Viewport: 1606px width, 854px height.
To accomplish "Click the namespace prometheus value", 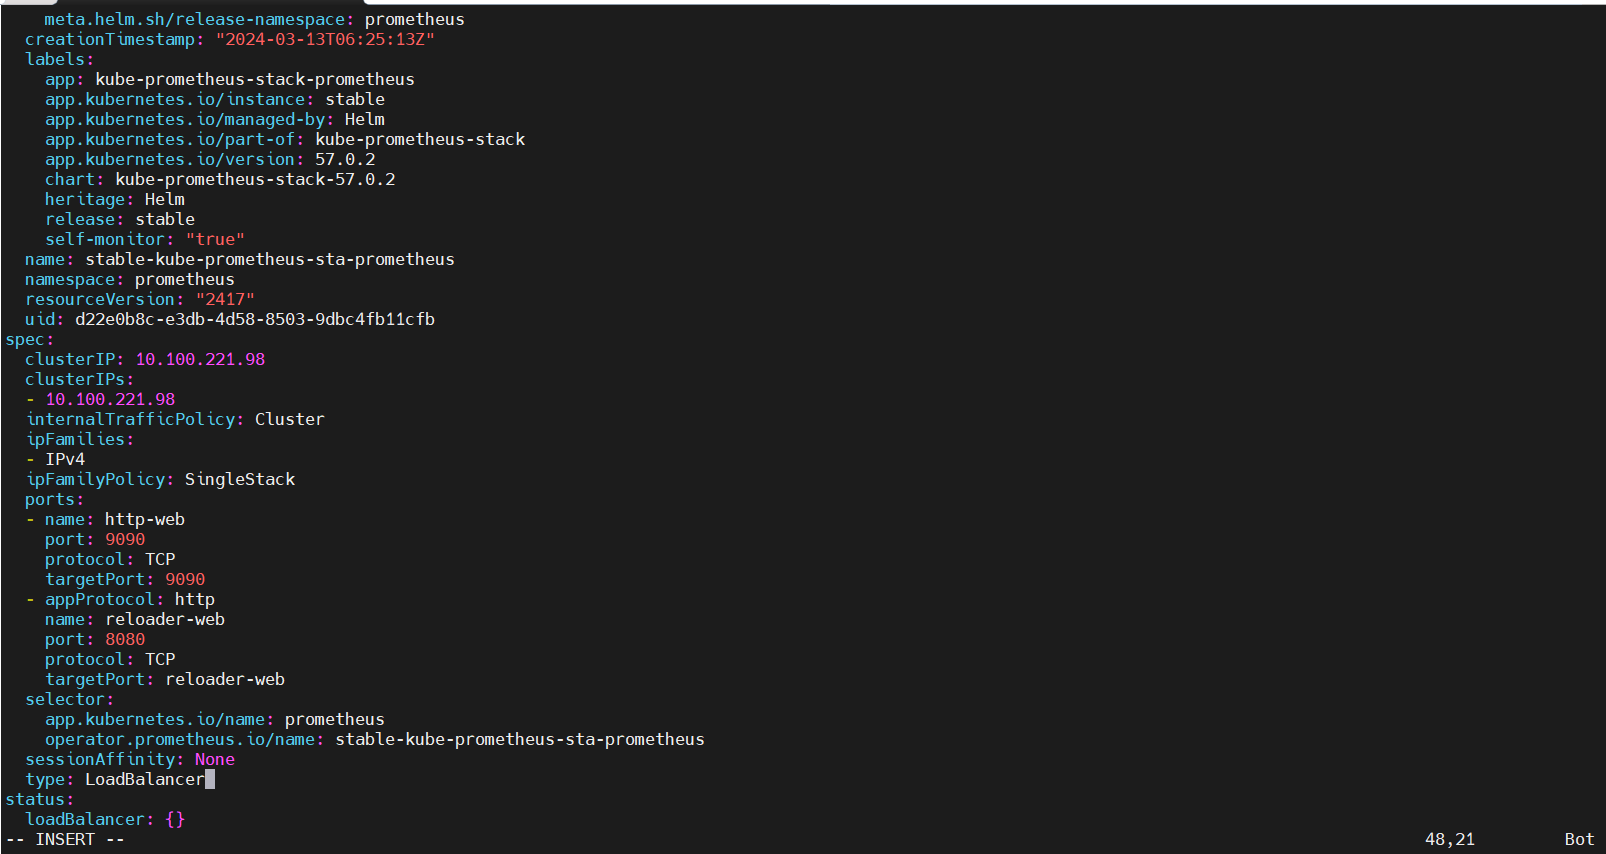I will [x=184, y=279].
